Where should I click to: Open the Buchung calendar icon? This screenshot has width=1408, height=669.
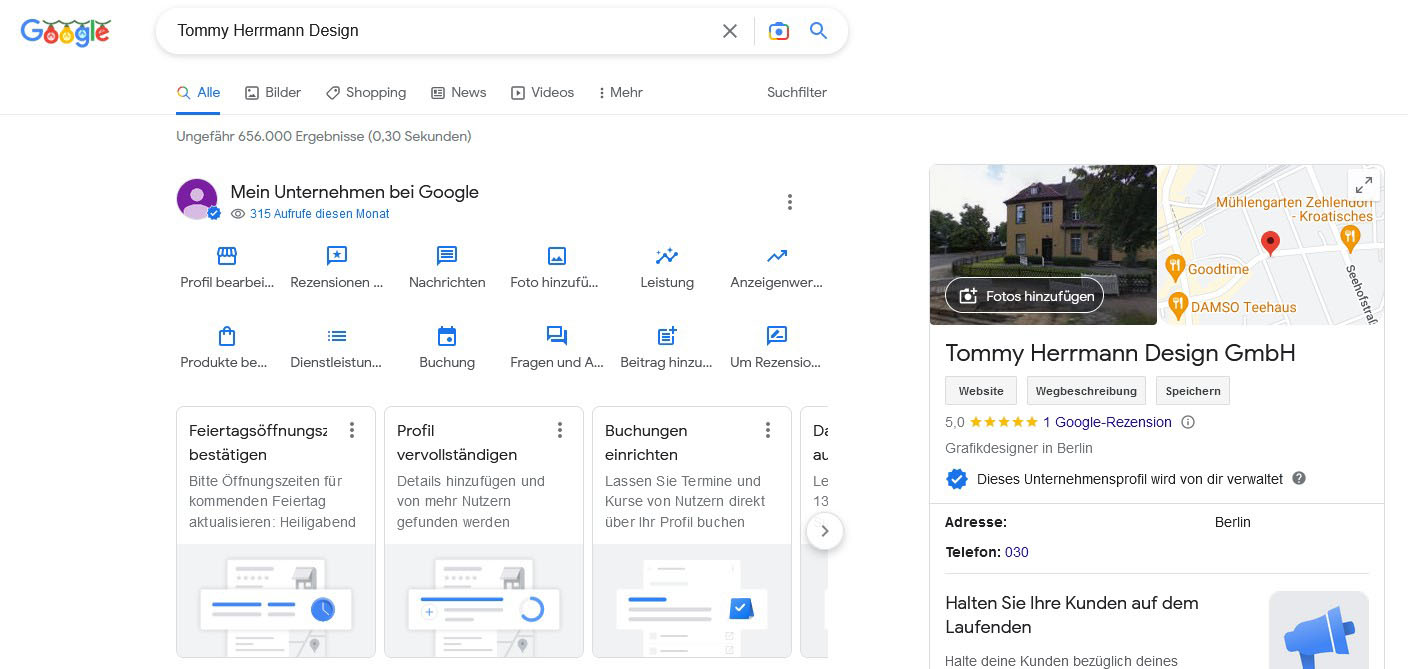click(447, 336)
